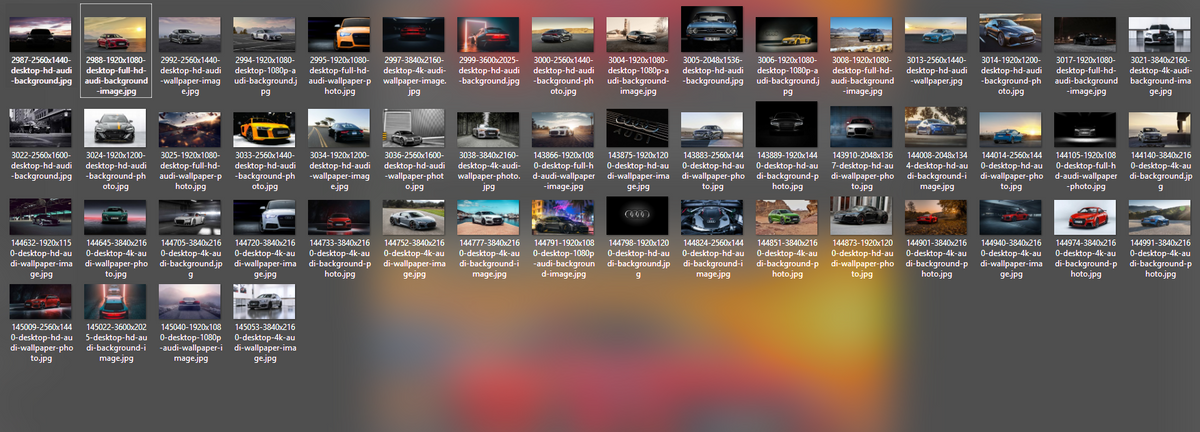Click file name starting '144824-2560x1440'
Viewport: 1200px width, 432px height.
coord(713,257)
